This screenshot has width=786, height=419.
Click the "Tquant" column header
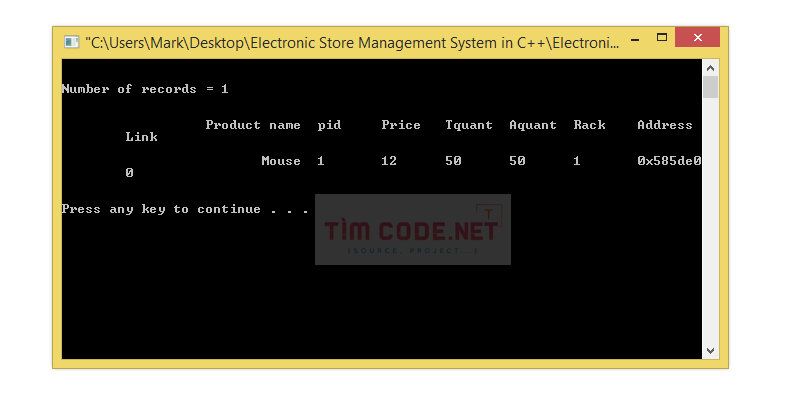point(469,125)
